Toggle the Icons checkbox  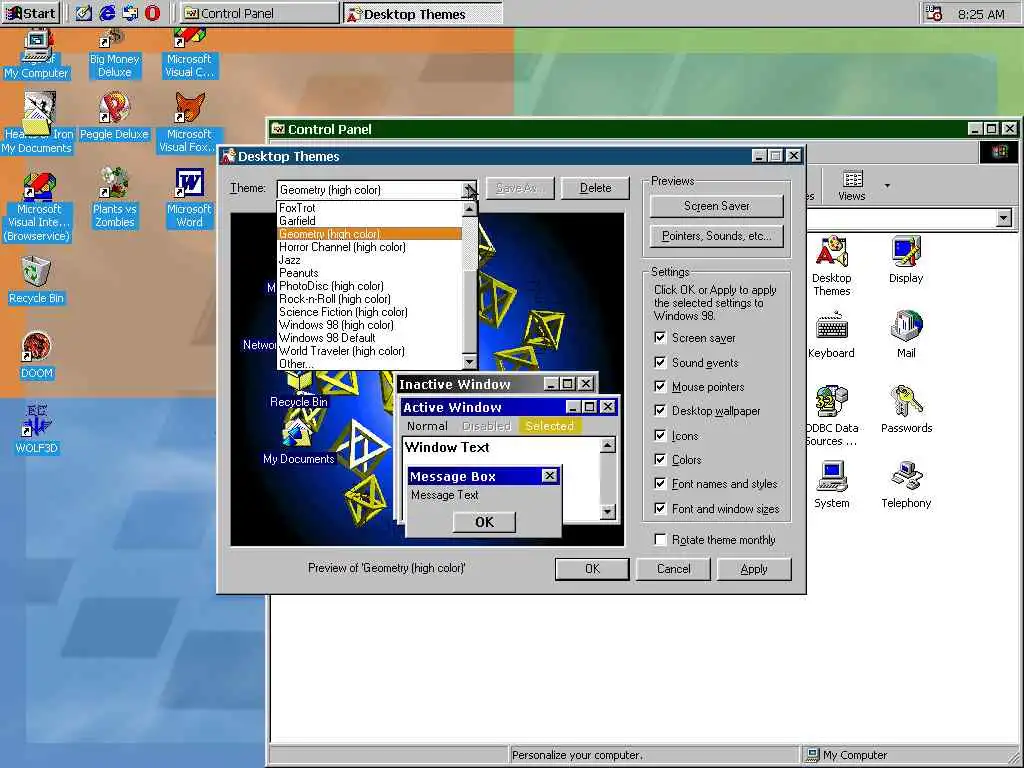pos(660,436)
